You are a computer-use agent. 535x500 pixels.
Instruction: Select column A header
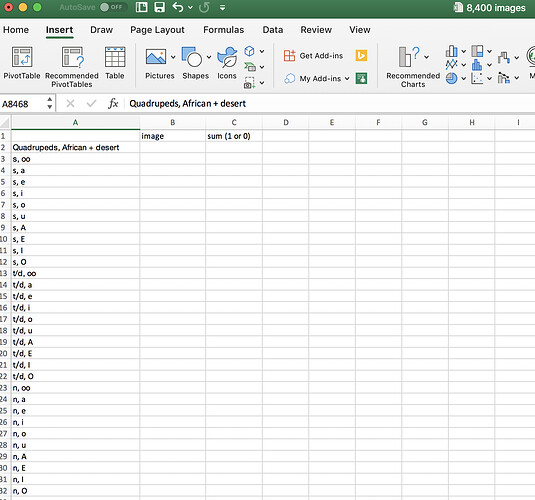(75, 123)
